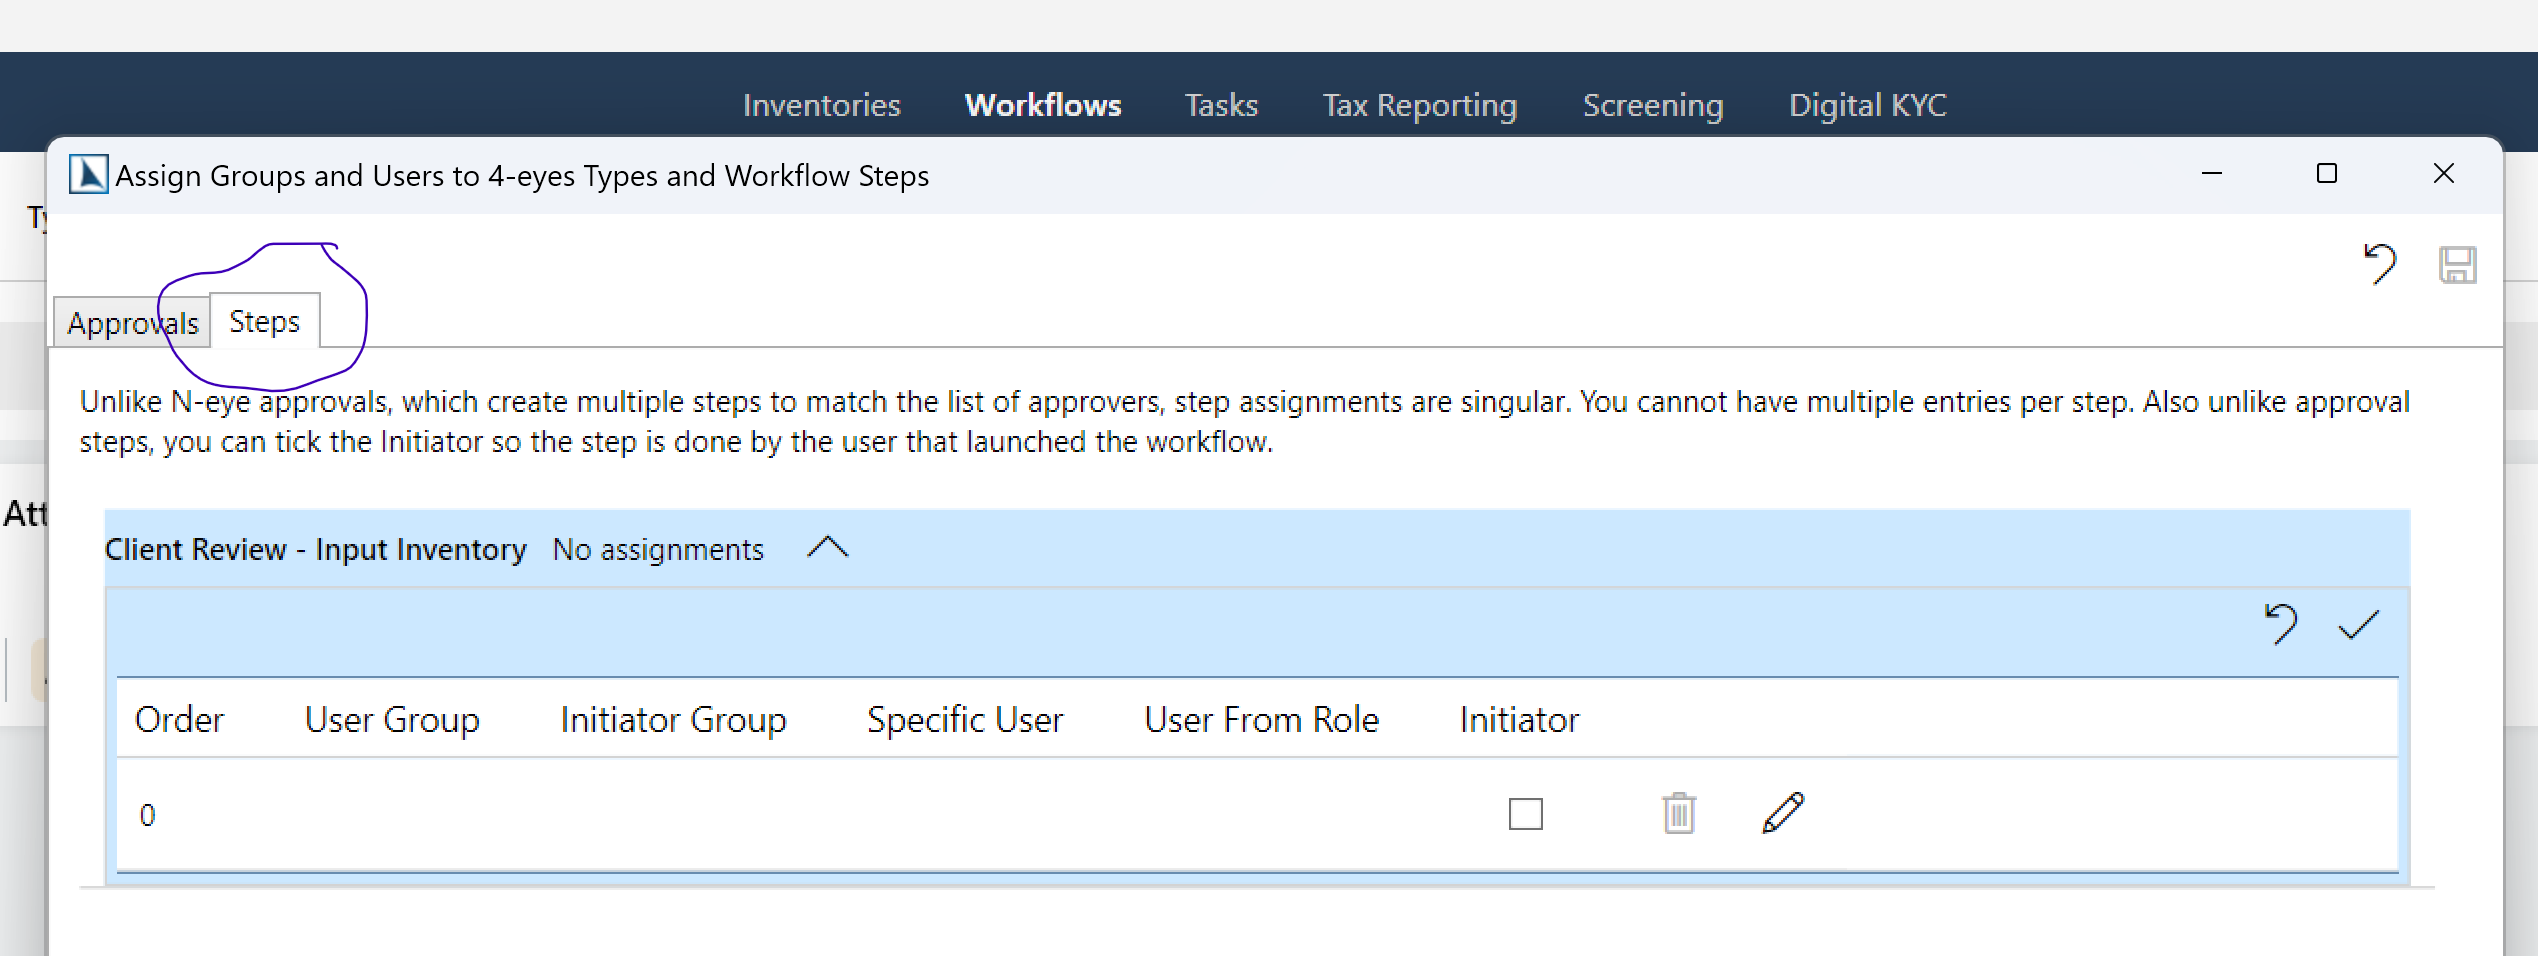Edit assignment row 0 with pencil icon
The height and width of the screenshot is (956, 2538).
pos(1783,813)
